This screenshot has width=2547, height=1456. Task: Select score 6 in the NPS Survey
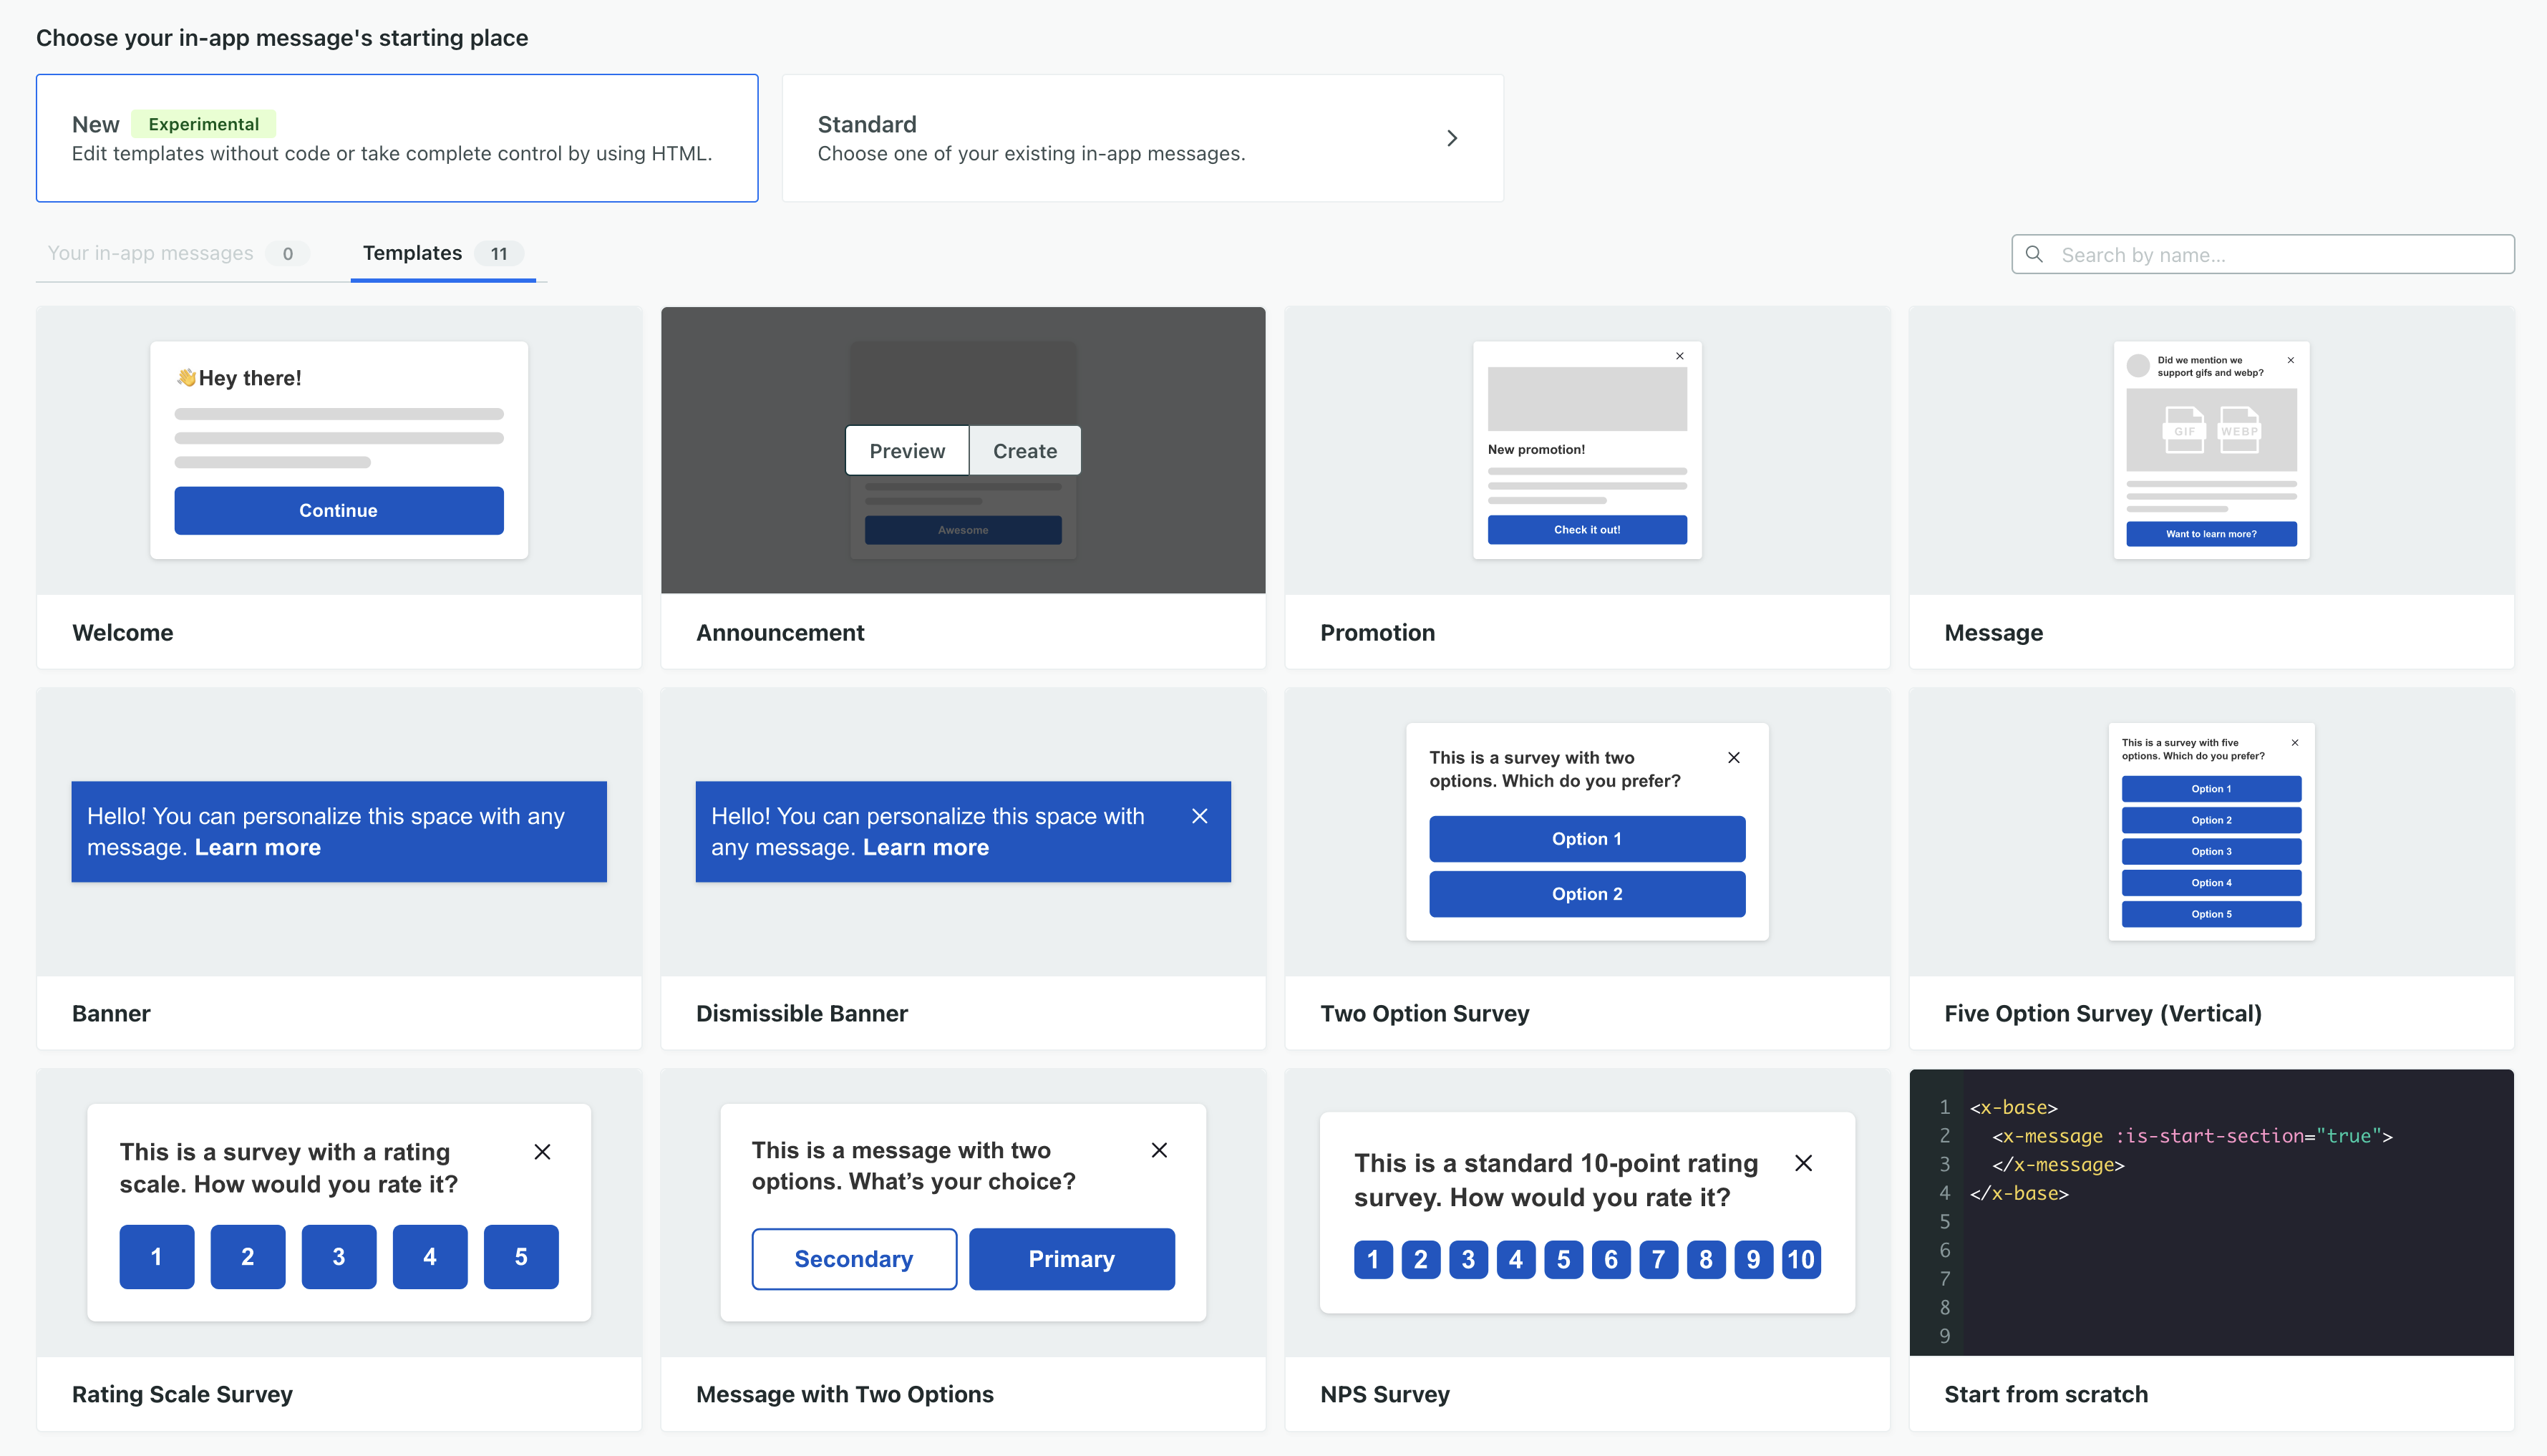[x=1611, y=1260]
